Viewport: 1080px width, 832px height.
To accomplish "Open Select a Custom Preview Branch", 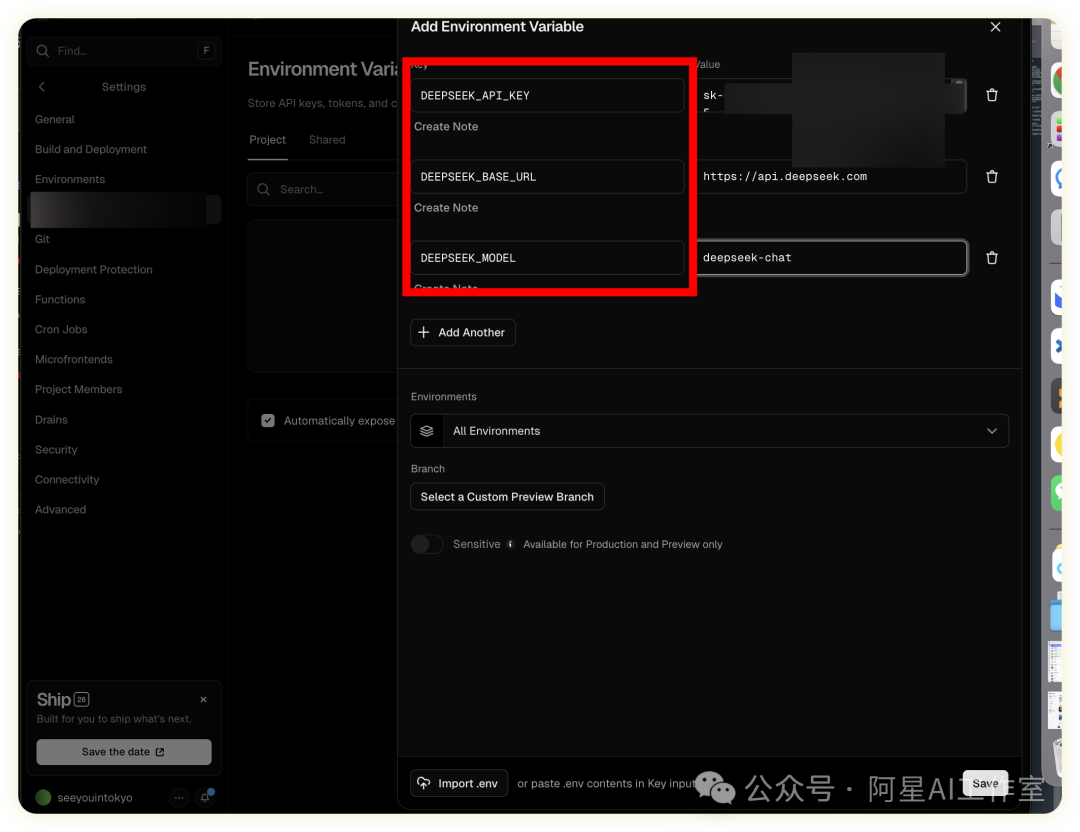I will [507, 497].
